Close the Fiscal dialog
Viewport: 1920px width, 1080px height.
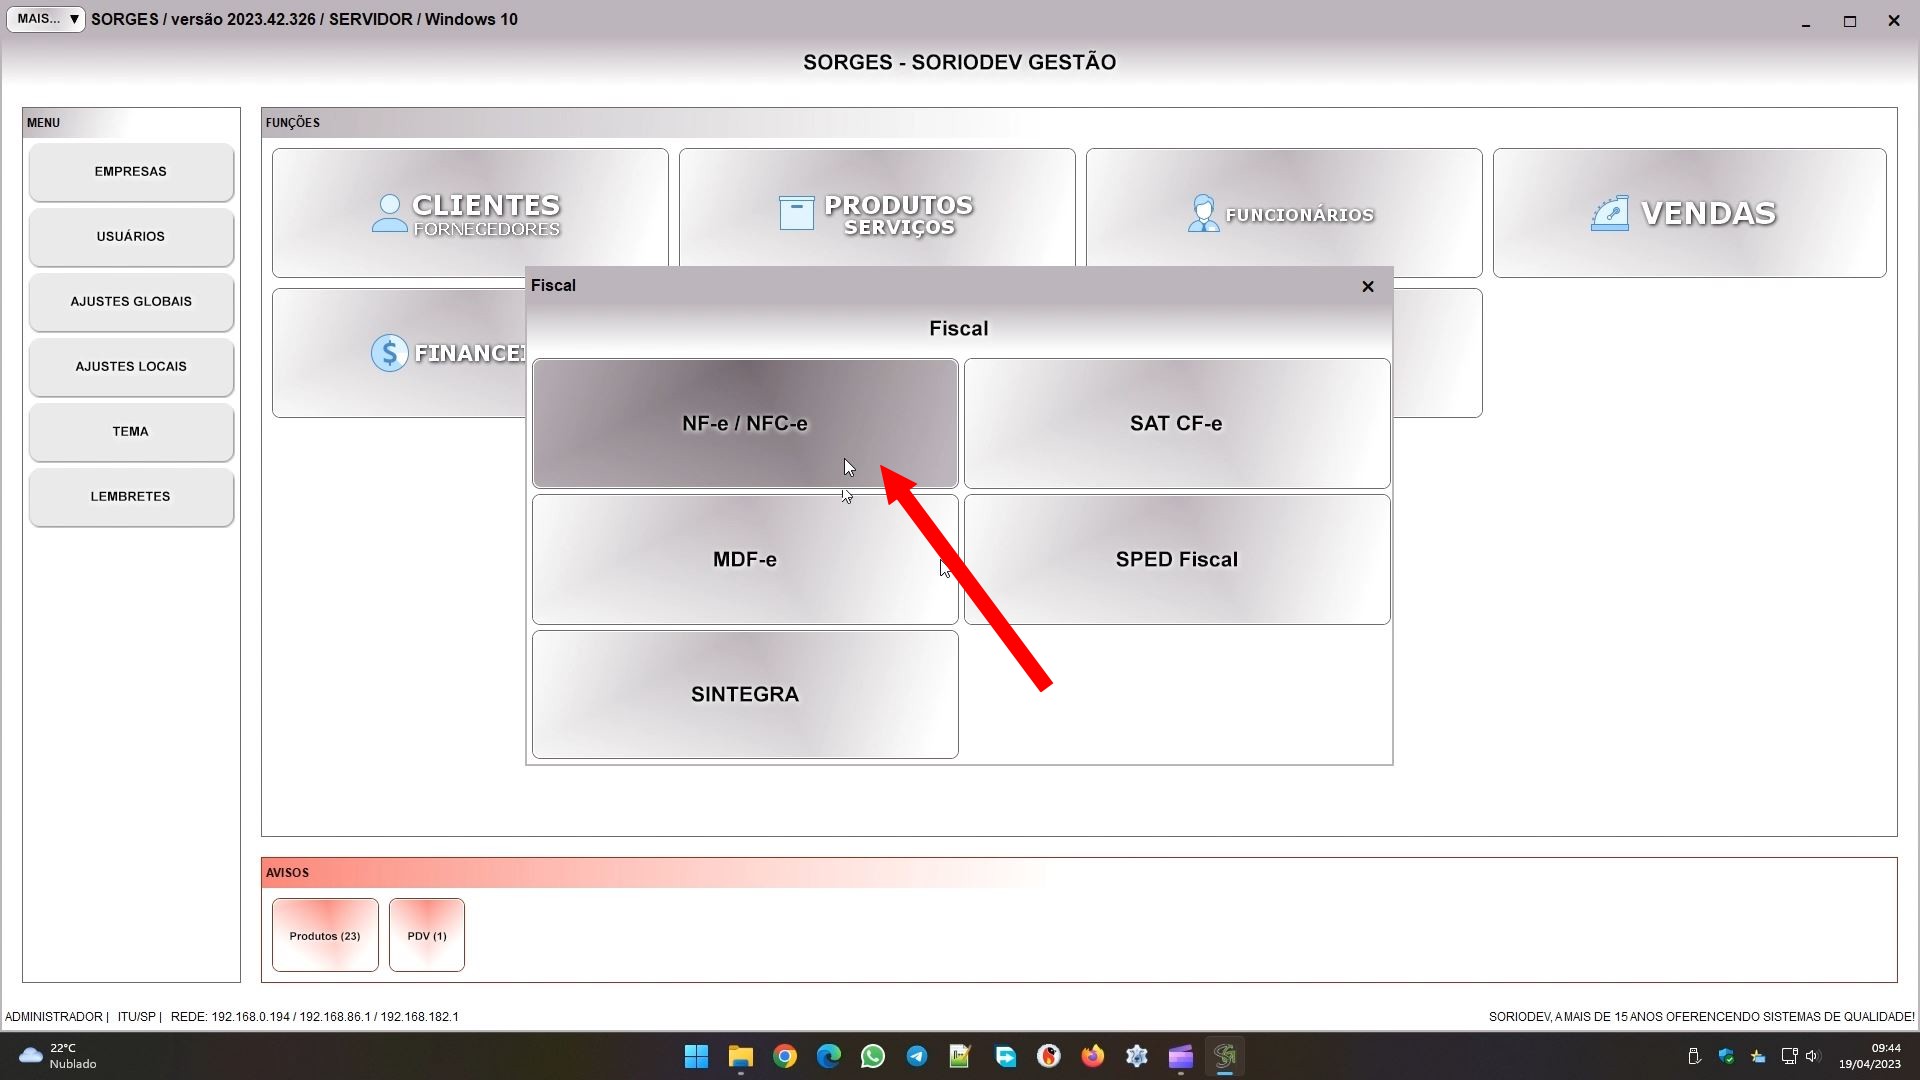[1367, 286]
